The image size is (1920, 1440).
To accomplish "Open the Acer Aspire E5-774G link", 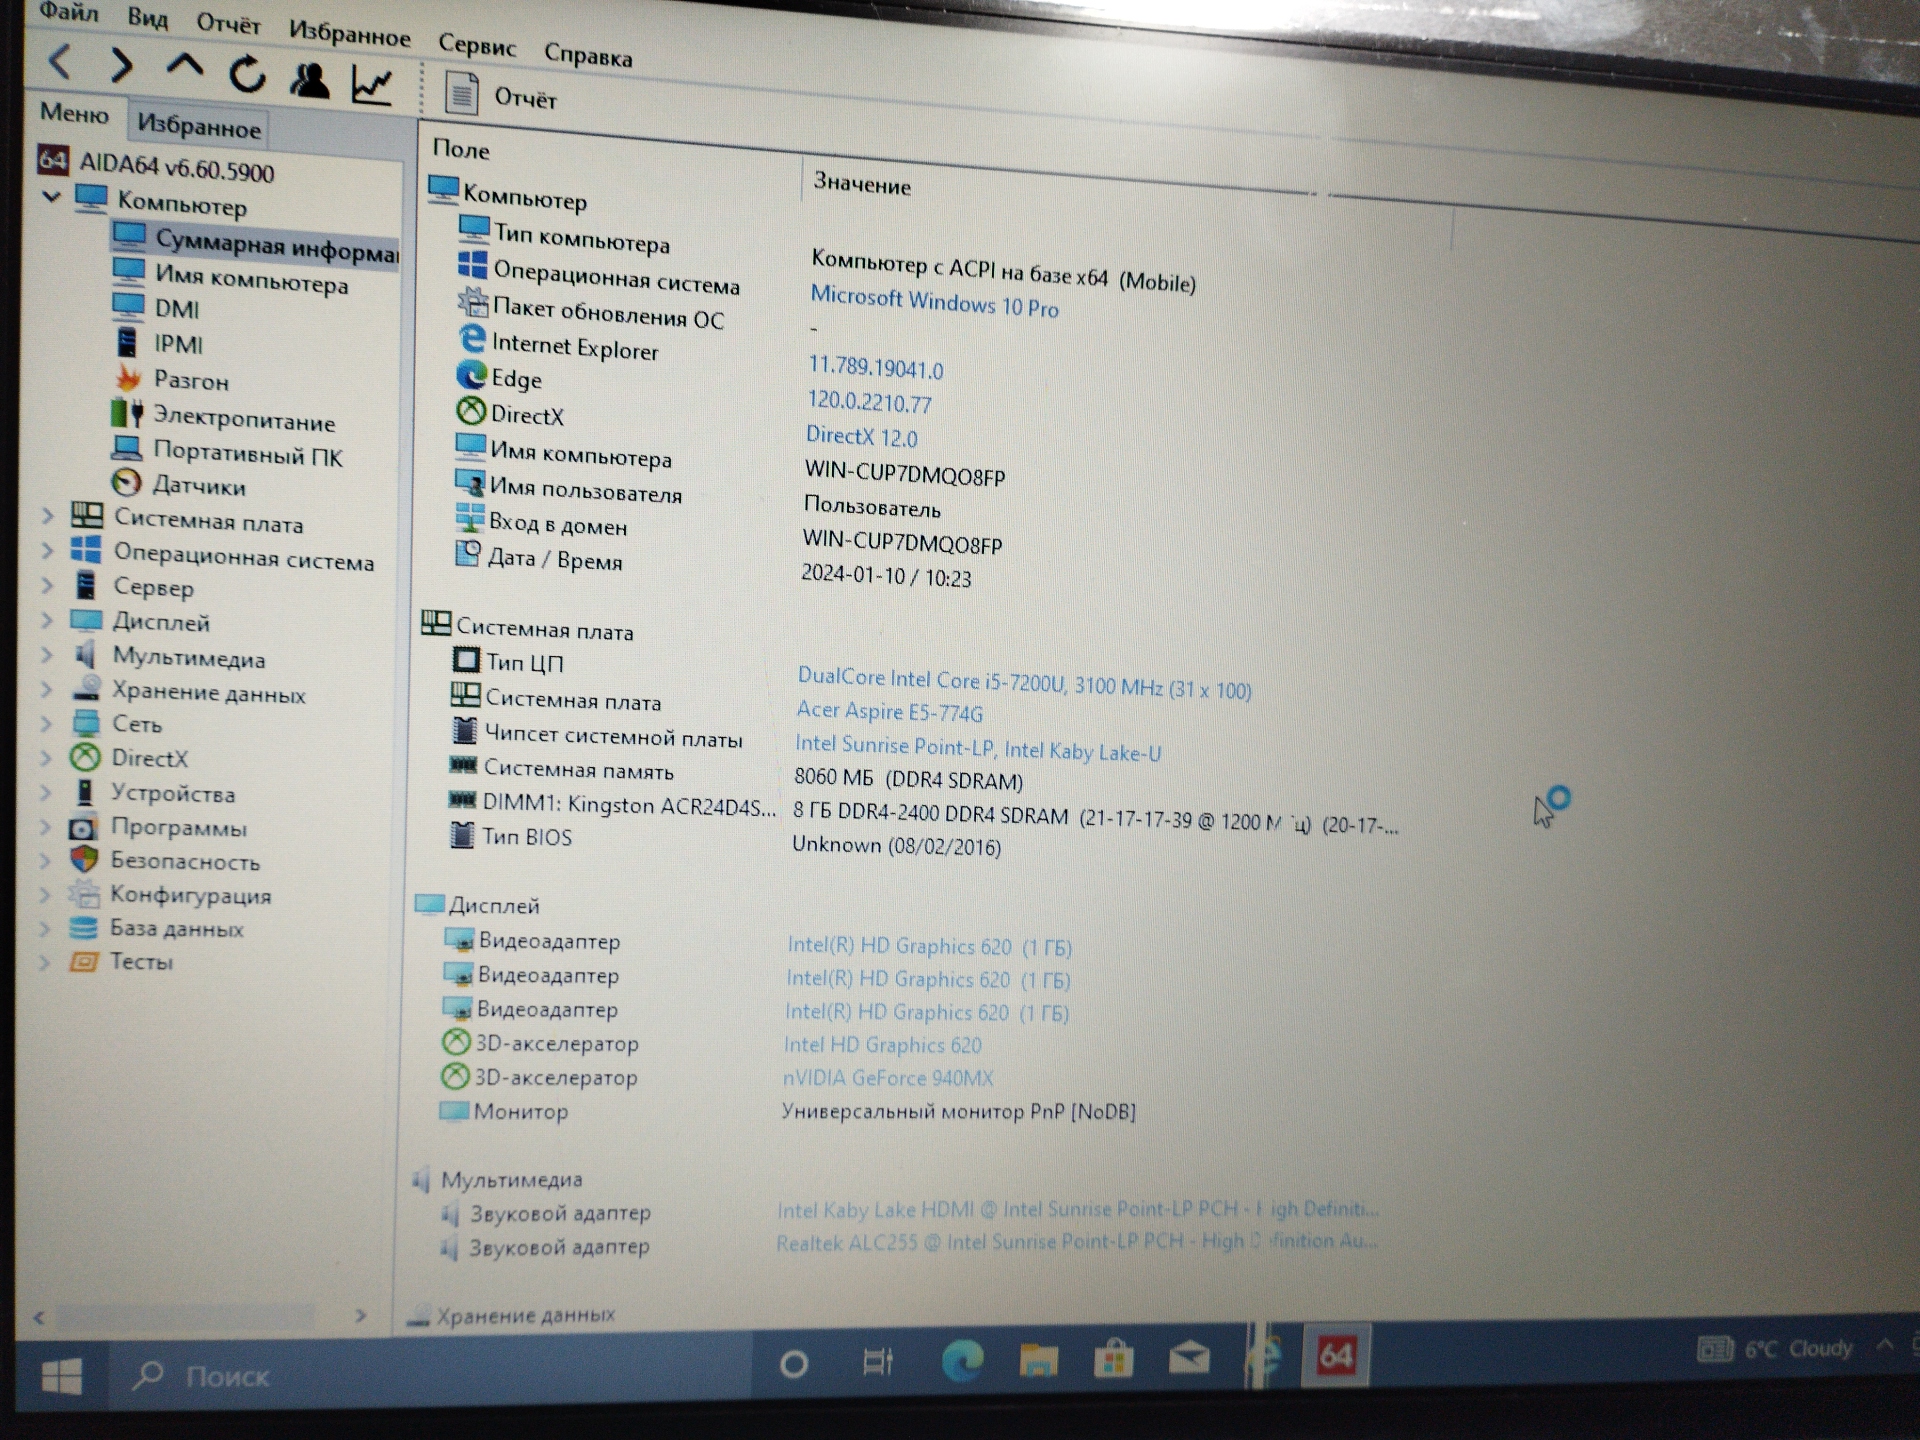I will (889, 712).
